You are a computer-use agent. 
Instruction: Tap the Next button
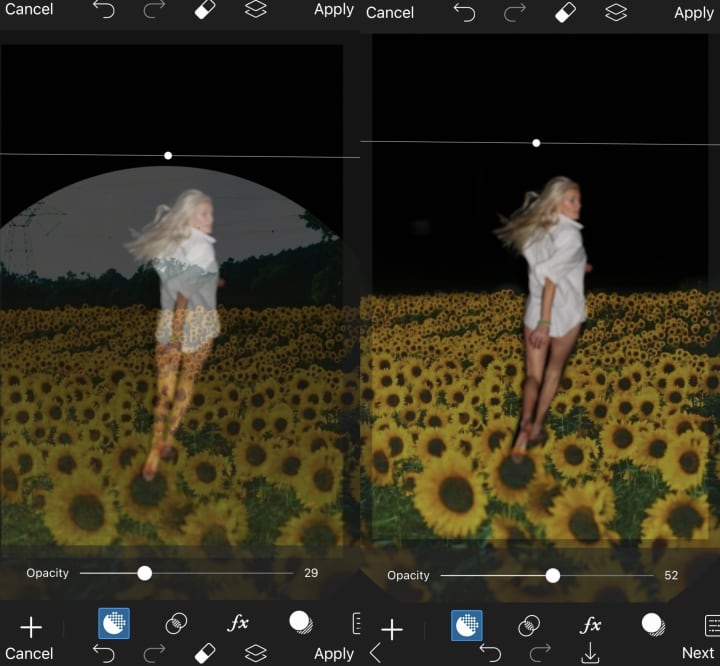[698, 653]
